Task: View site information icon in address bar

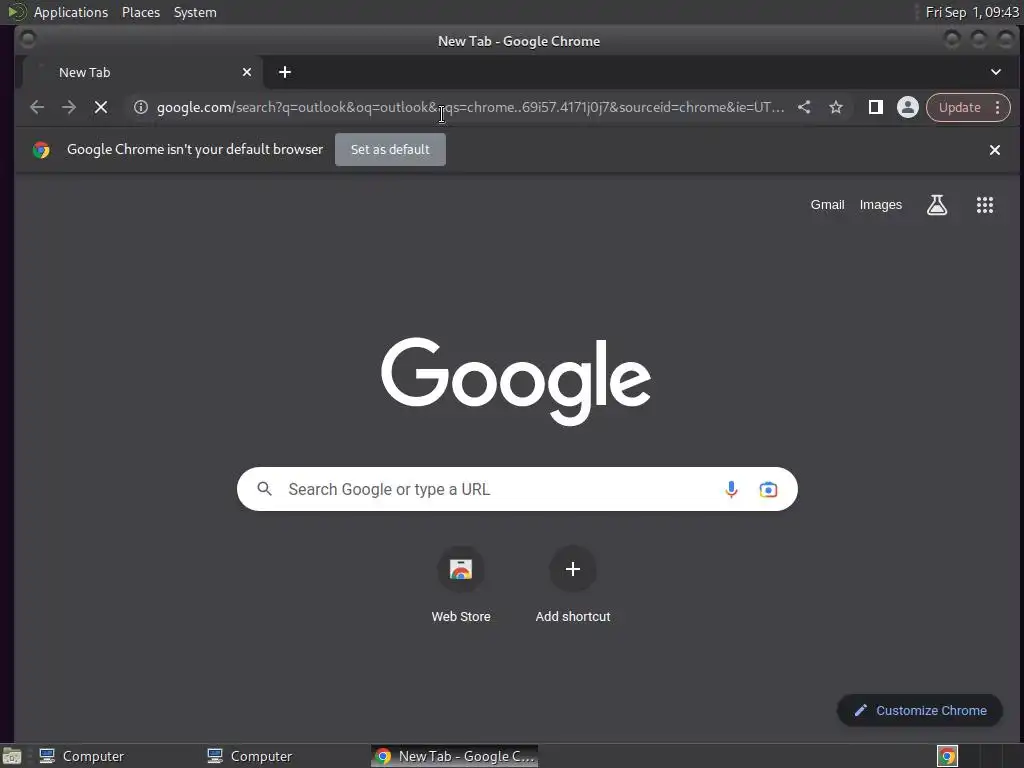Action: click(x=140, y=107)
